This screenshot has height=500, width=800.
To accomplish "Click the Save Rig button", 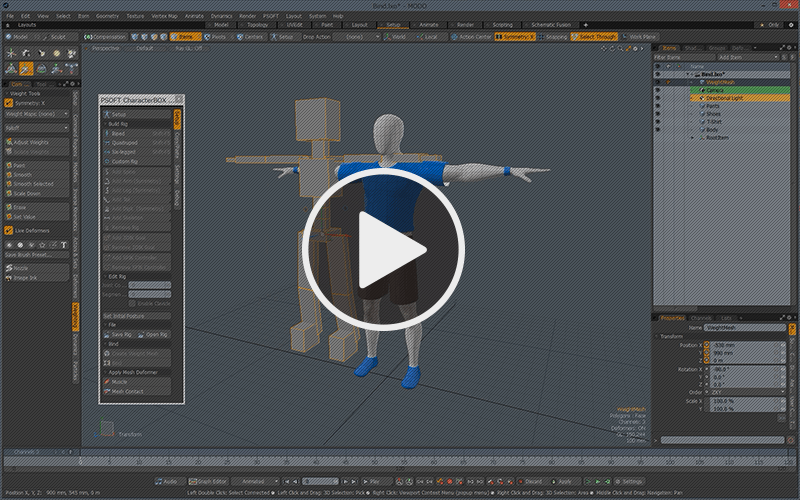I will pos(122,334).
